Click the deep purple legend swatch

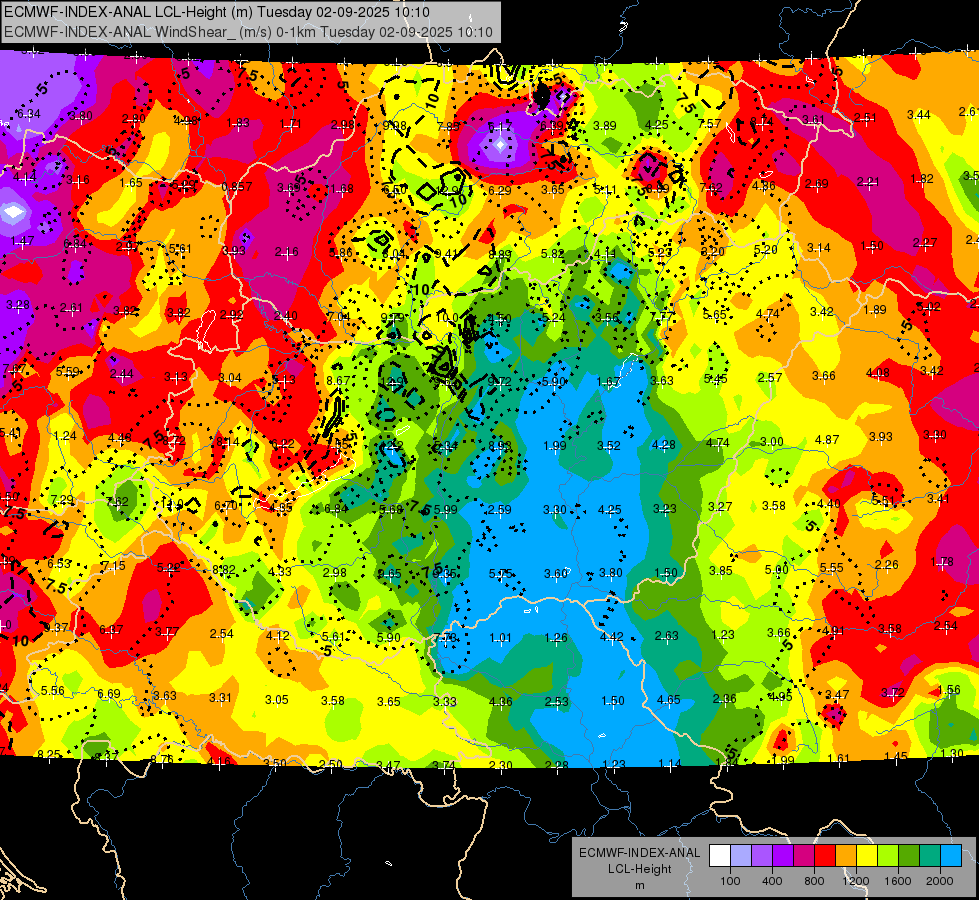783,856
